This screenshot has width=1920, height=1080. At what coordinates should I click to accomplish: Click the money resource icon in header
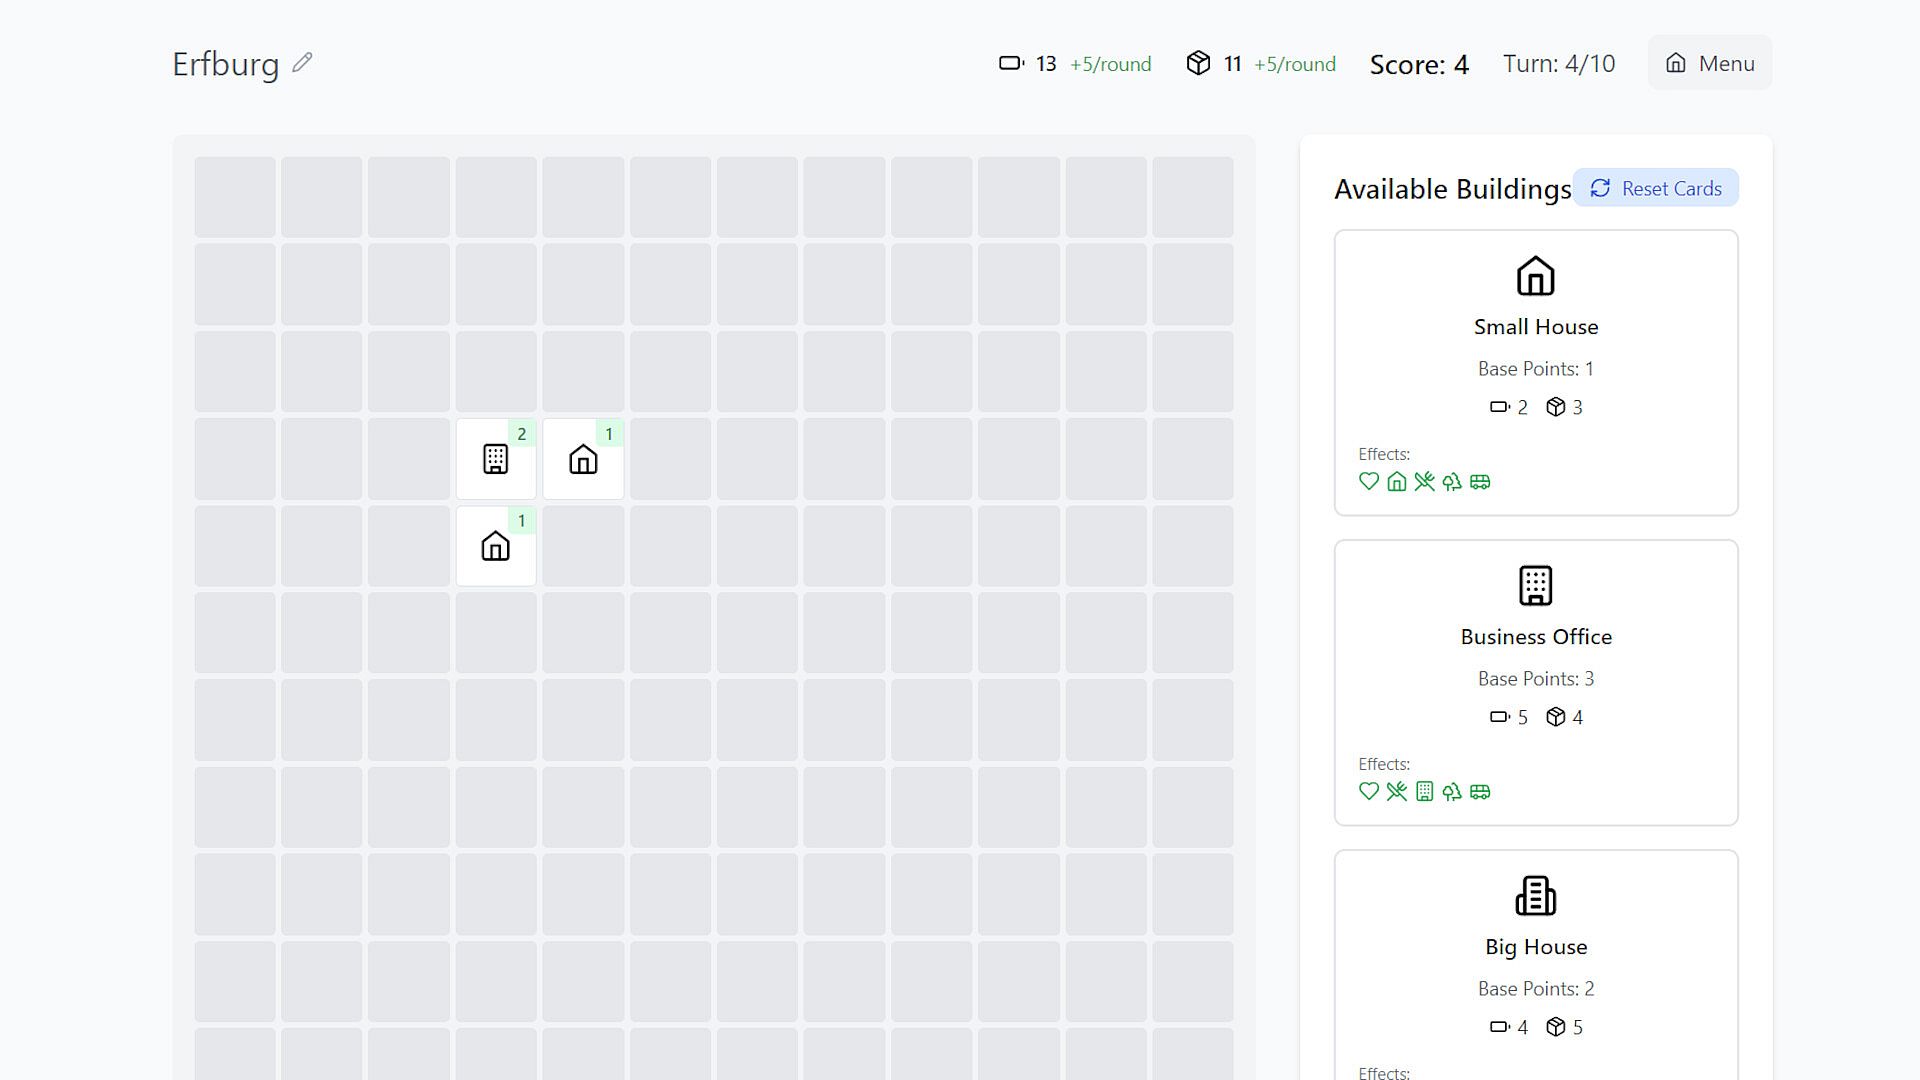tap(1011, 64)
